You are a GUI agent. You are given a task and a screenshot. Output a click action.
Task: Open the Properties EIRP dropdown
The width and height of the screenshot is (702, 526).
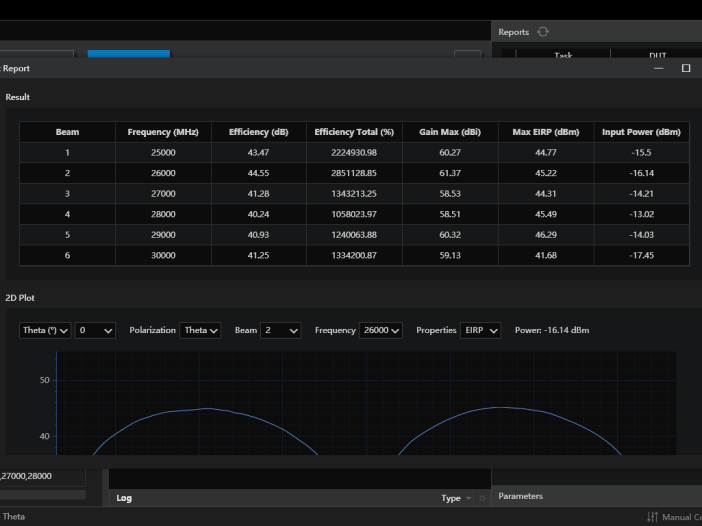coord(481,331)
